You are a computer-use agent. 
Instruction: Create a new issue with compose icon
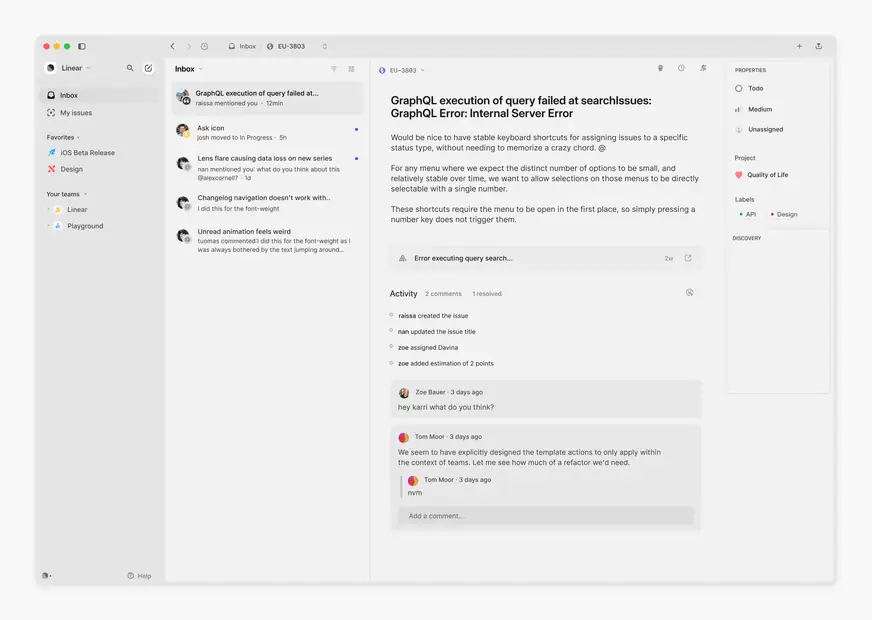click(148, 68)
